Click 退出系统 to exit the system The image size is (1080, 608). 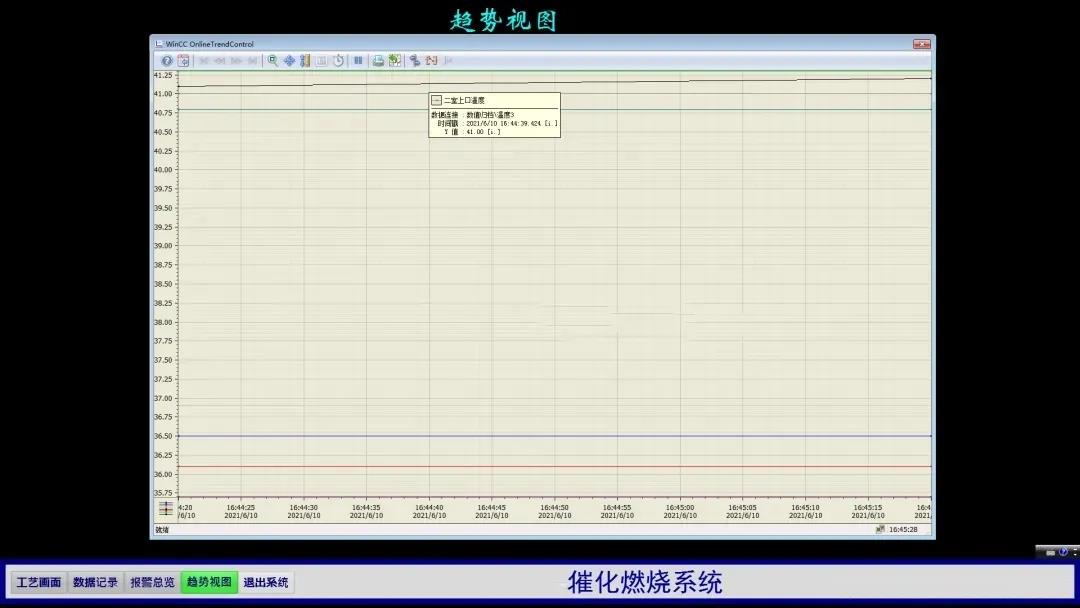266,582
